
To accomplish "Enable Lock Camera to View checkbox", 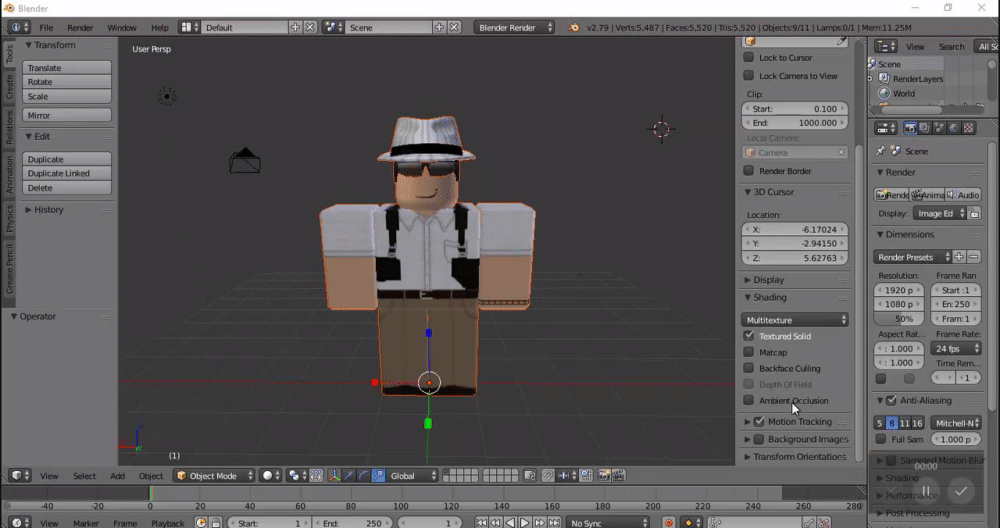I will tap(749, 76).
